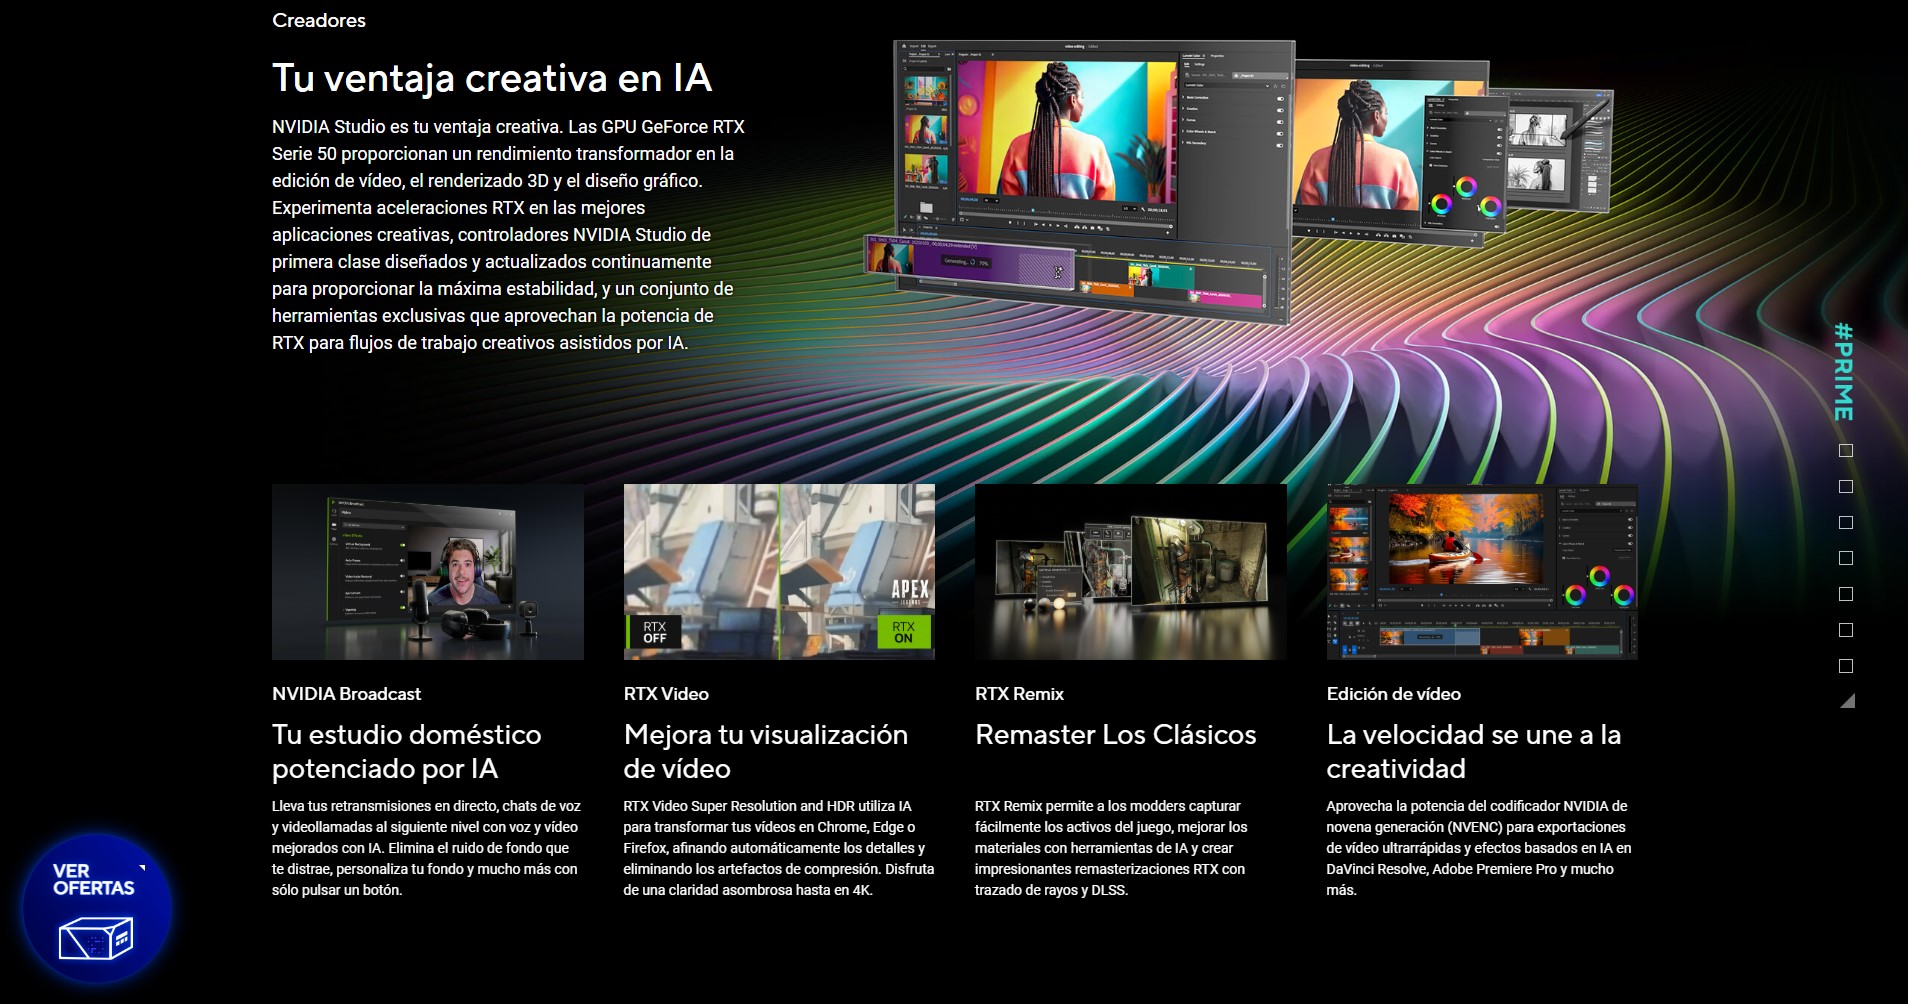Click paragraph starting RTX Video Super Resolution
The height and width of the screenshot is (1004, 1908).
(779, 848)
